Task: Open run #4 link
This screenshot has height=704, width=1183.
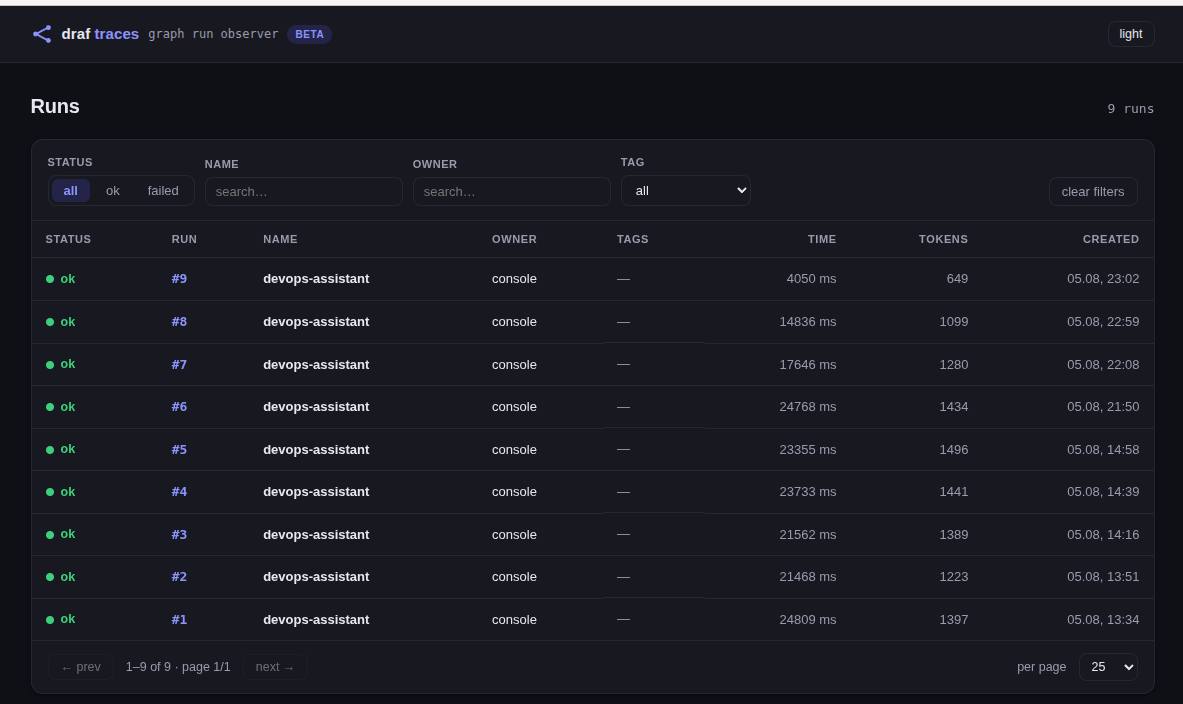Action: 179,492
